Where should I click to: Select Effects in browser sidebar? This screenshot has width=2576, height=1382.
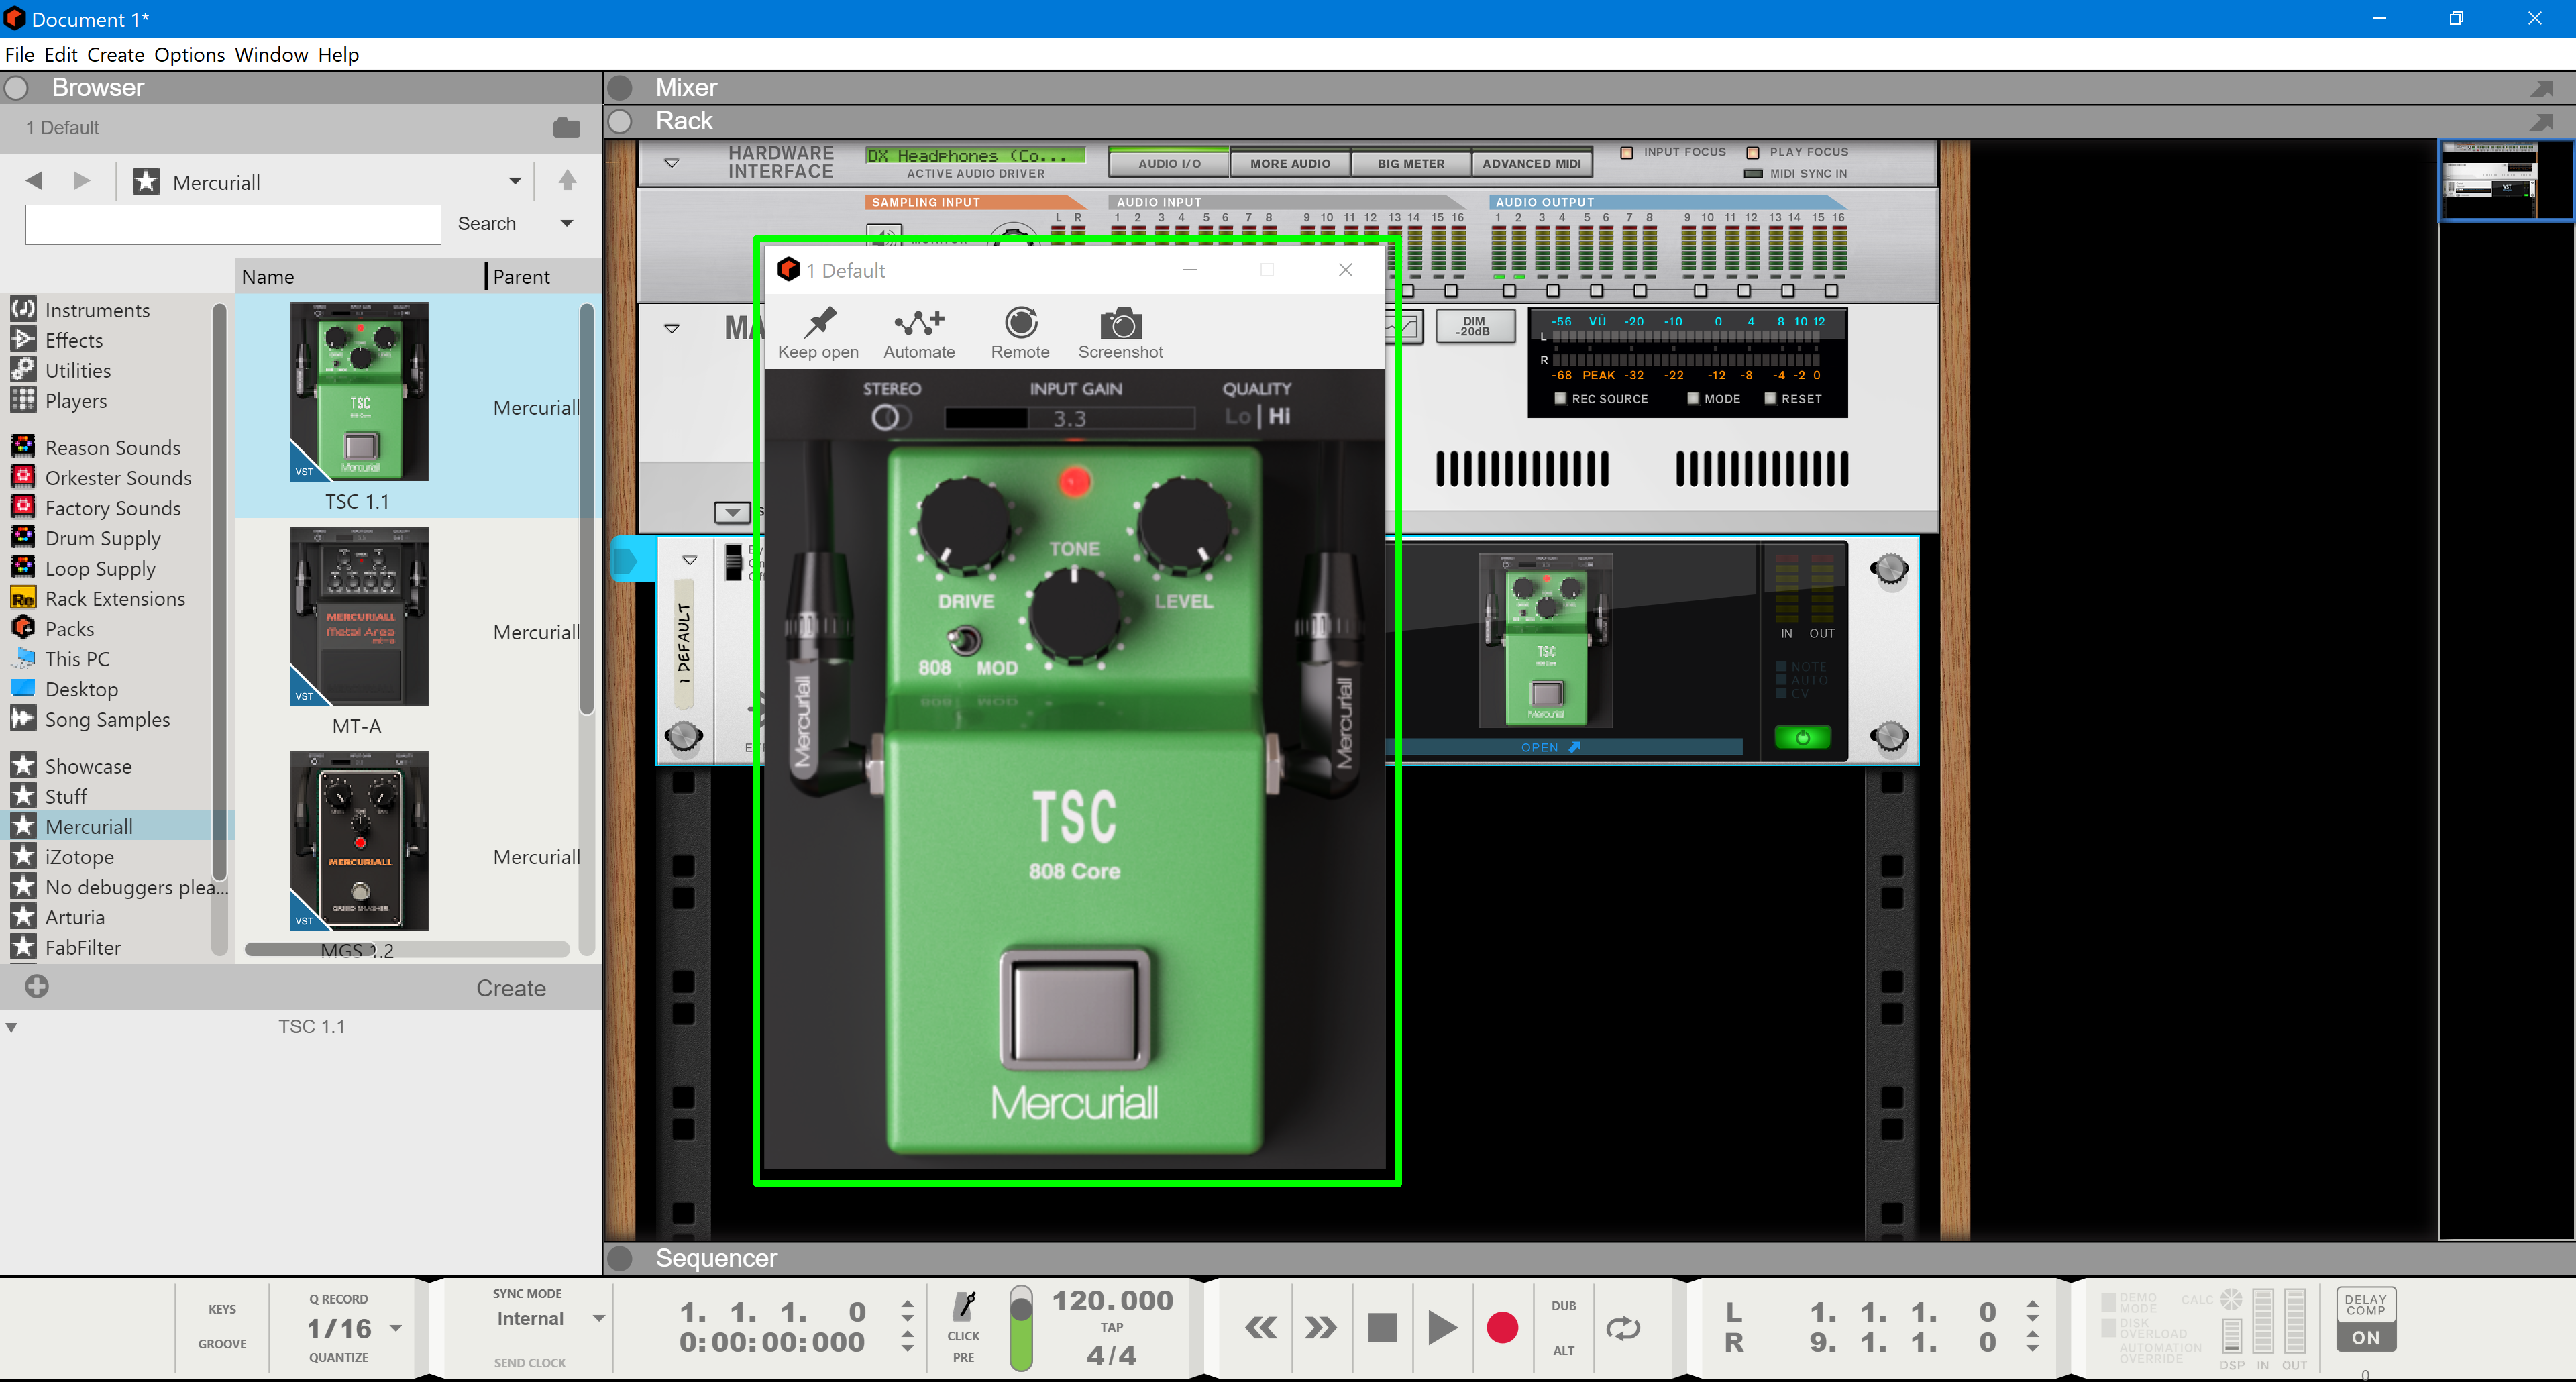pyautogui.click(x=73, y=340)
